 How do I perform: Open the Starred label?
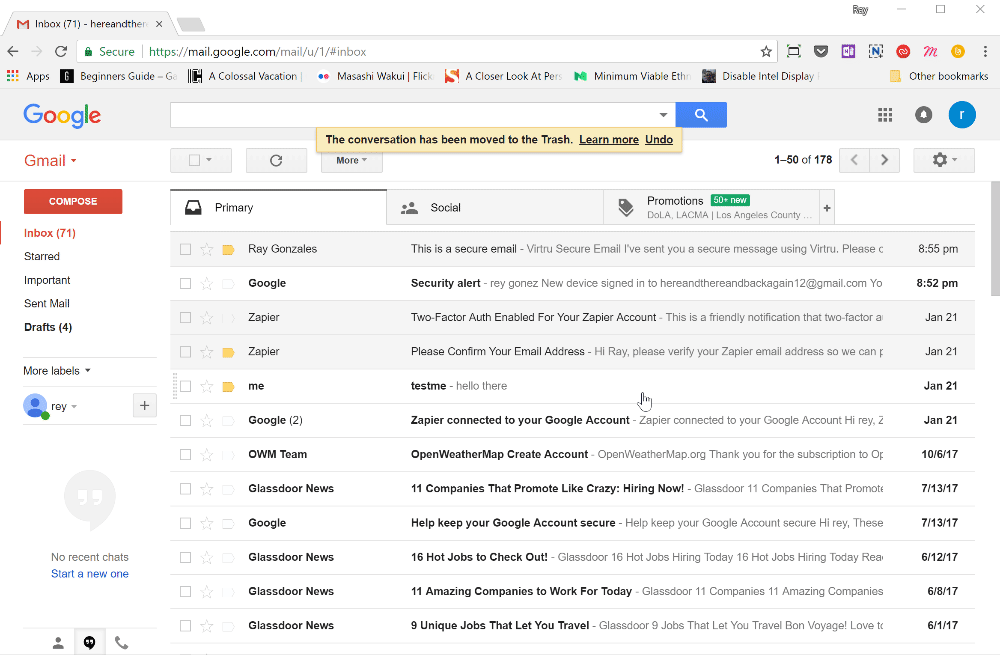click(x=41, y=256)
